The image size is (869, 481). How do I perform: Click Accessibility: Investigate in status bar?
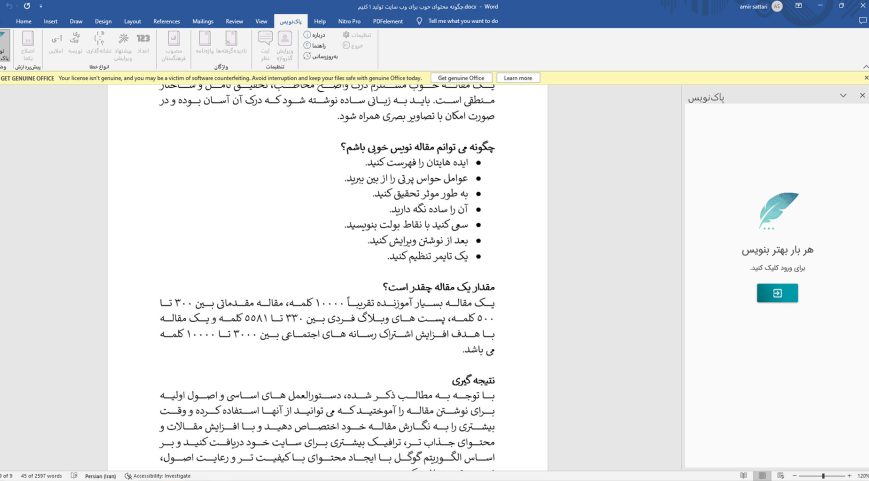157,476
